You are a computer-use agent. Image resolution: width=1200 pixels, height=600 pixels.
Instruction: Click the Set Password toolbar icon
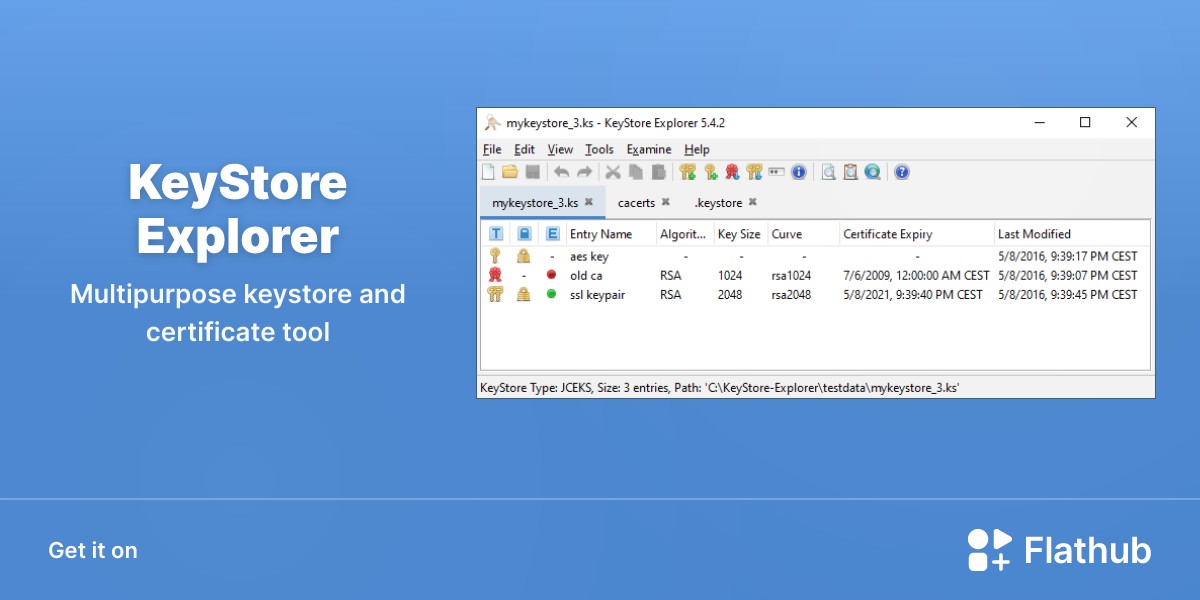pyautogui.click(x=776, y=172)
